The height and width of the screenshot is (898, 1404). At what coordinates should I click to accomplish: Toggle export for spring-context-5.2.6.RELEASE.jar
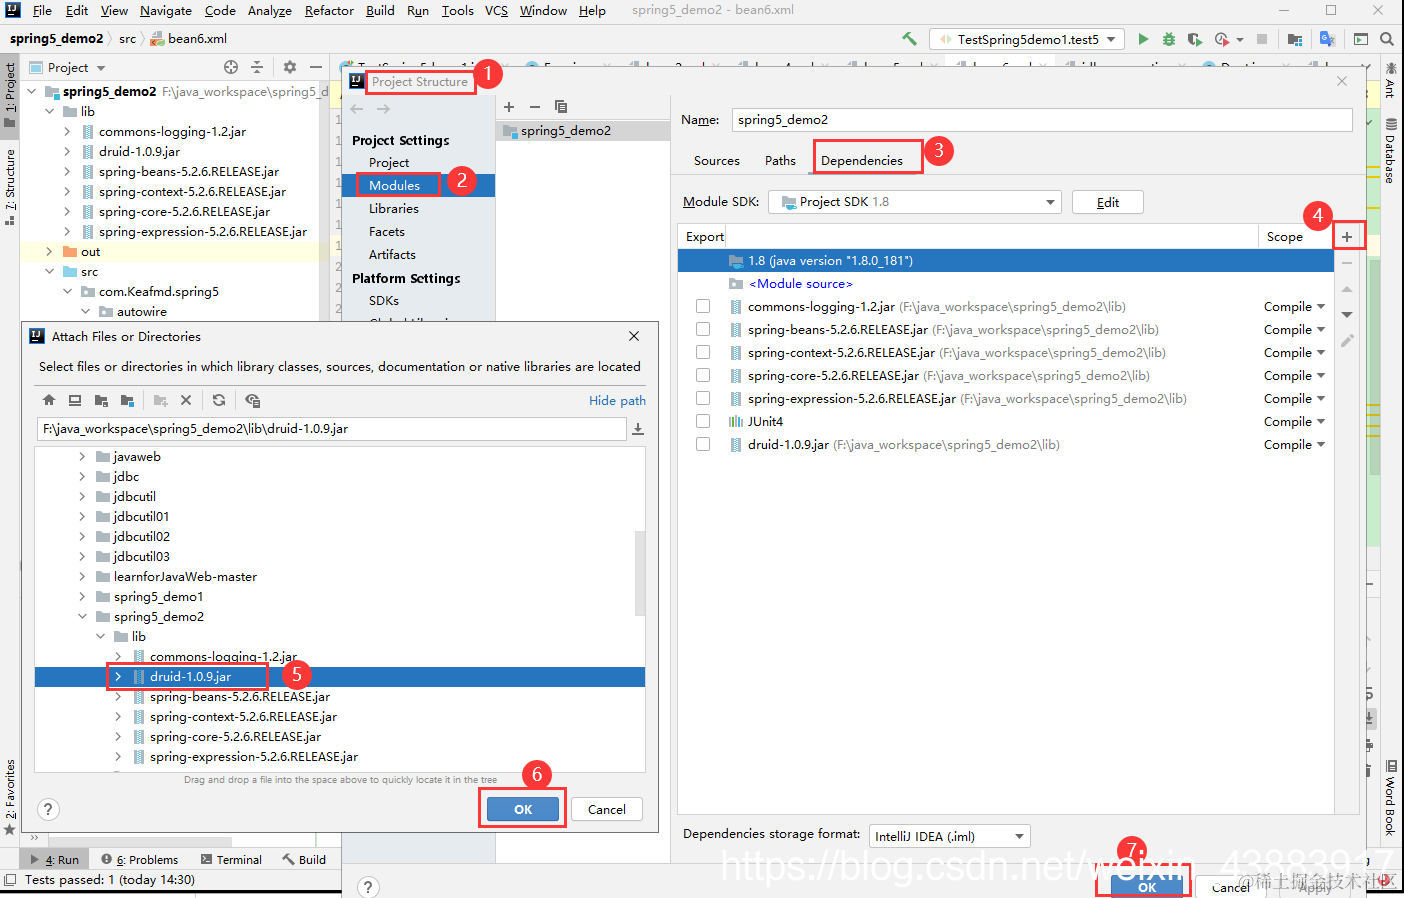pos(703,352)
